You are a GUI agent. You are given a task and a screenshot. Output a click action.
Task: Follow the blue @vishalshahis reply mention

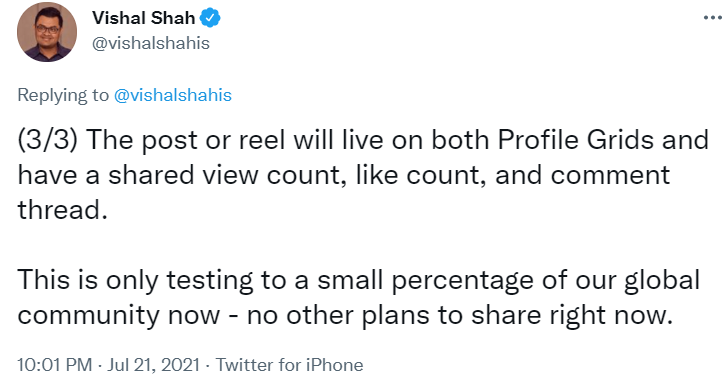[172, 95]
